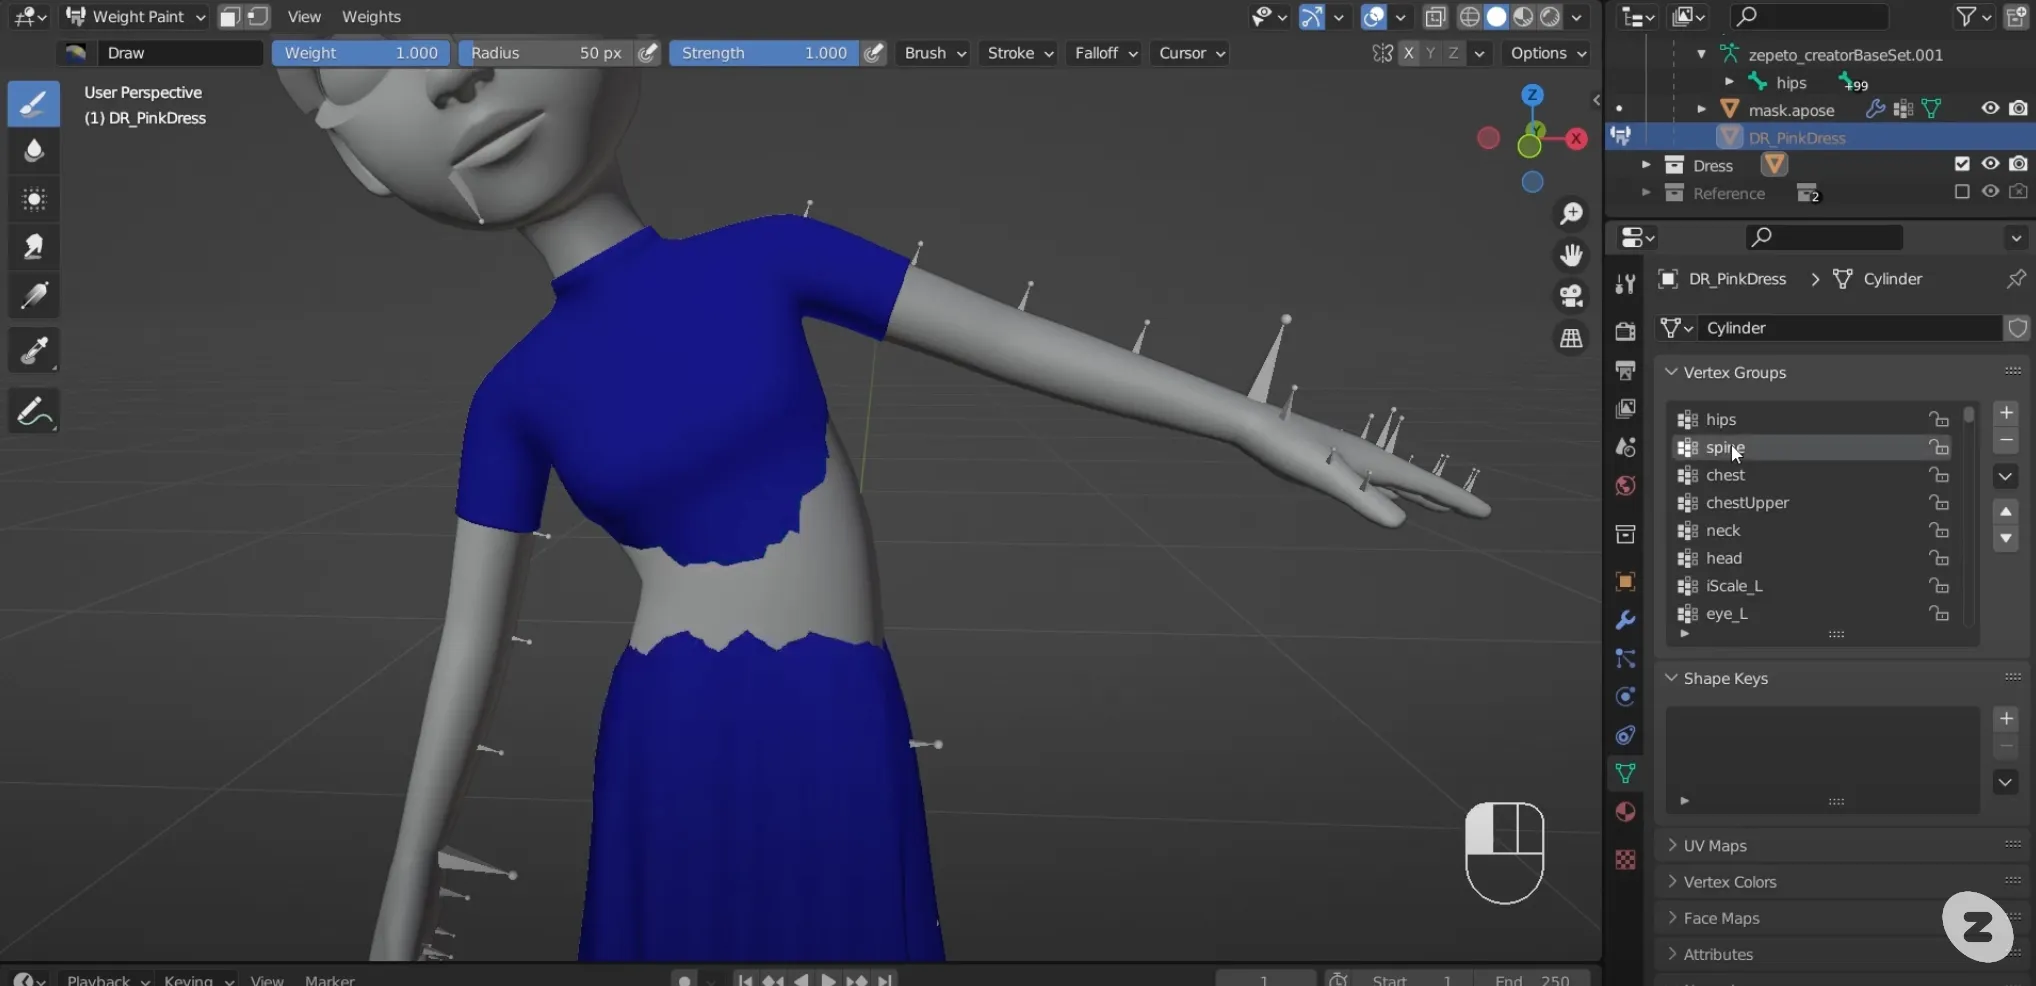
Task: Toggle render camera for mask.apose
Action: tap(2019, 108)
